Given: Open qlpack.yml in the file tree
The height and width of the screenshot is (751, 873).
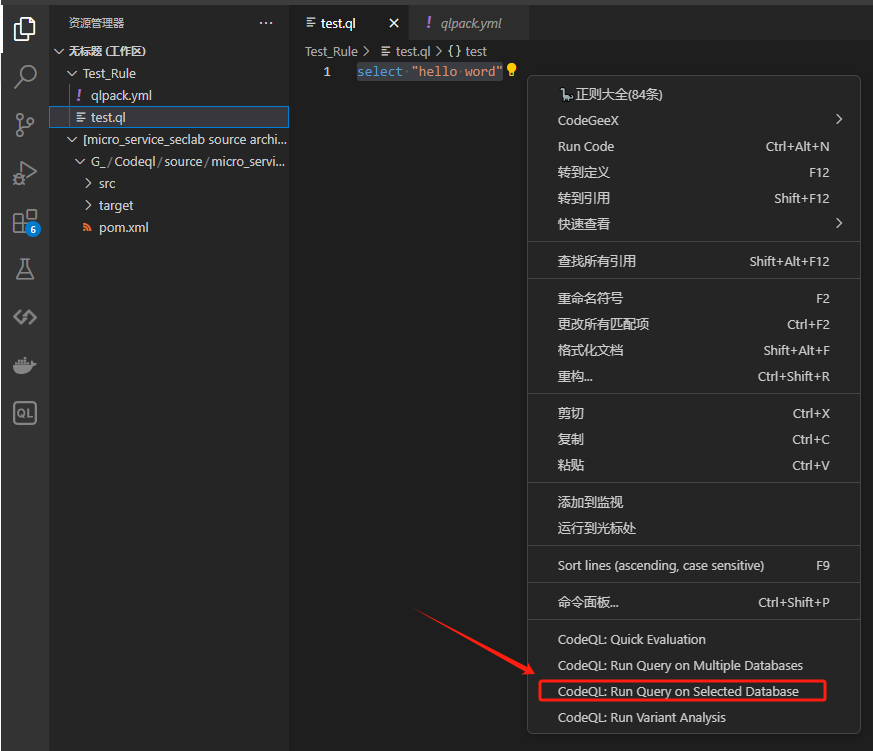Looking at the screenshot, I should click(x=169, y=95).
